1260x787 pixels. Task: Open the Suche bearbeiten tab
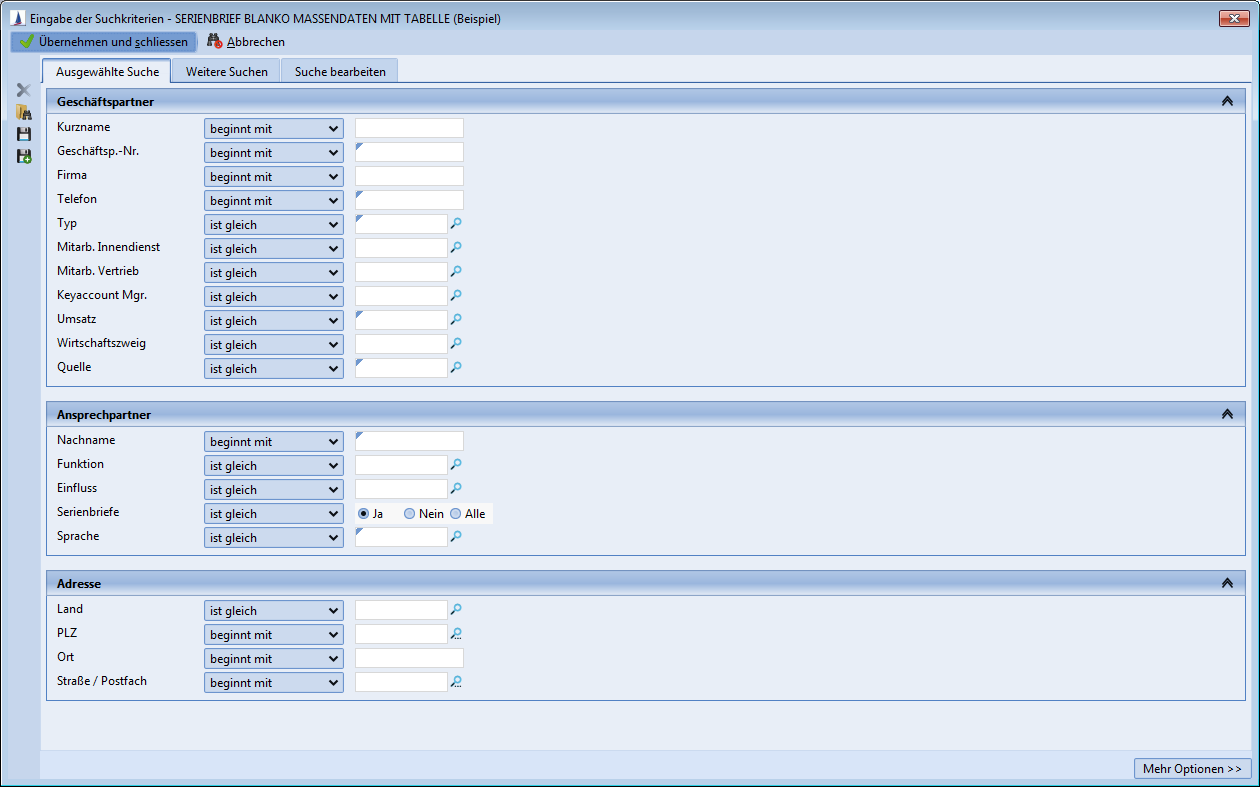[x=340, y=72]
